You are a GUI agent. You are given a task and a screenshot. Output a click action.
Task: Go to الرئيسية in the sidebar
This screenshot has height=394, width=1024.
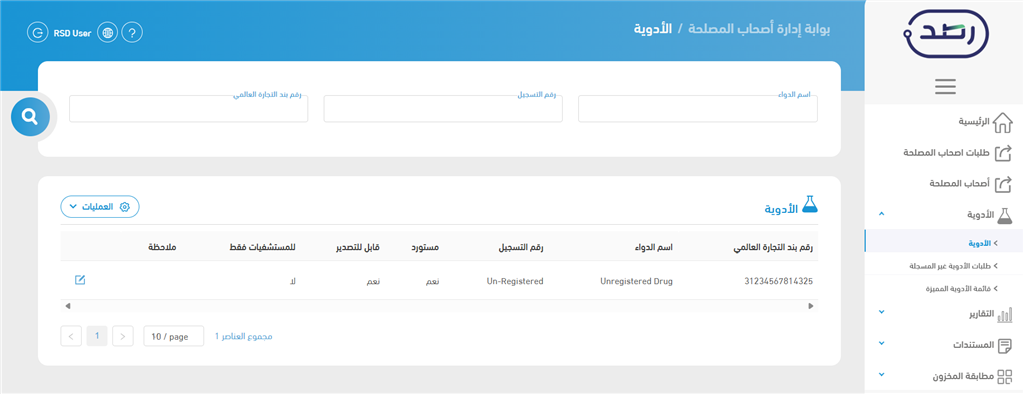[x=974, y=122]
